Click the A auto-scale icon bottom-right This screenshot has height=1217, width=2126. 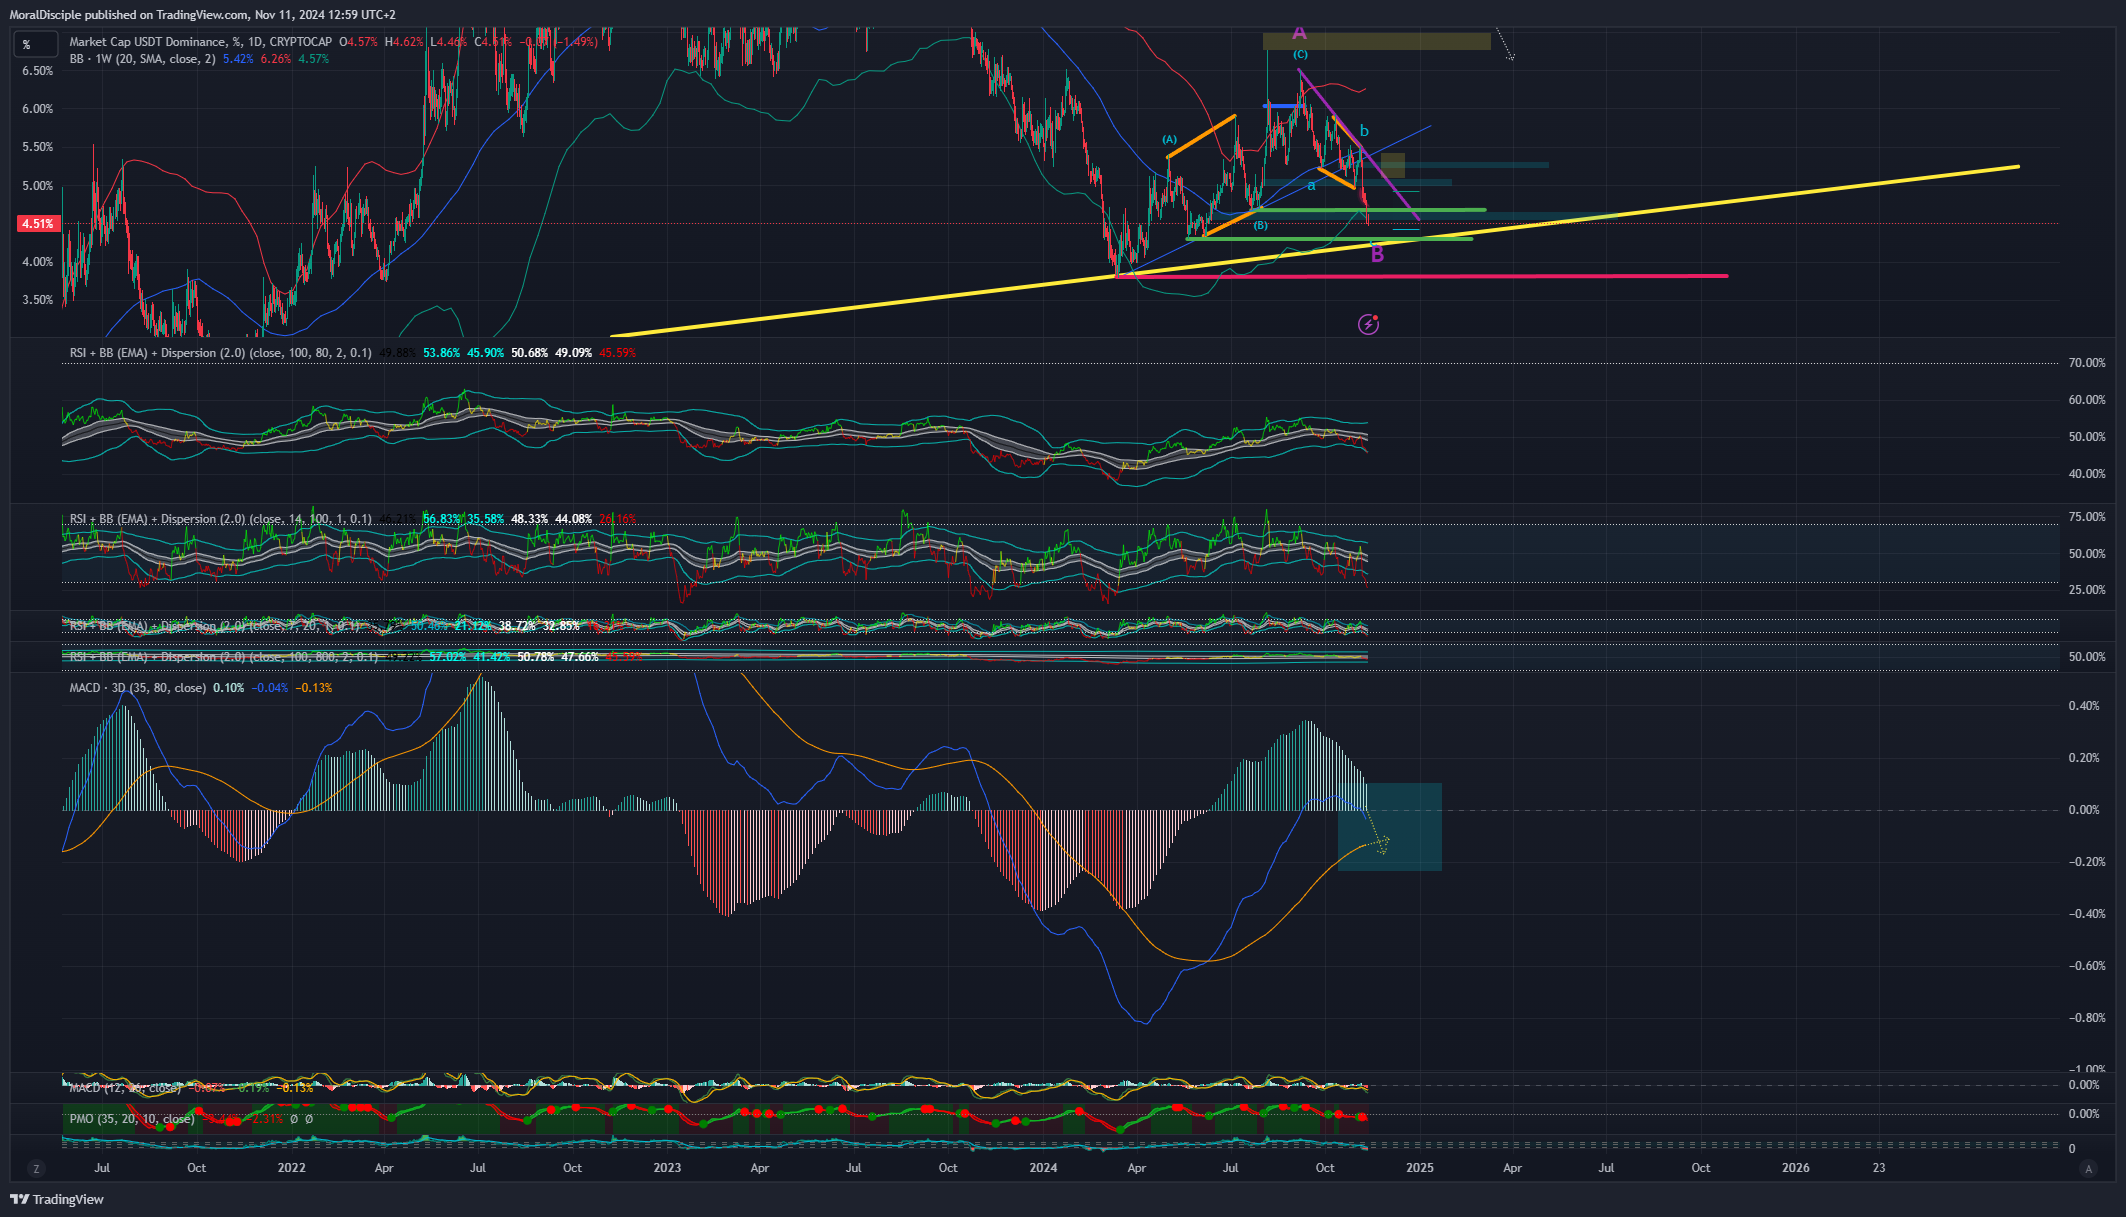2087,1168
